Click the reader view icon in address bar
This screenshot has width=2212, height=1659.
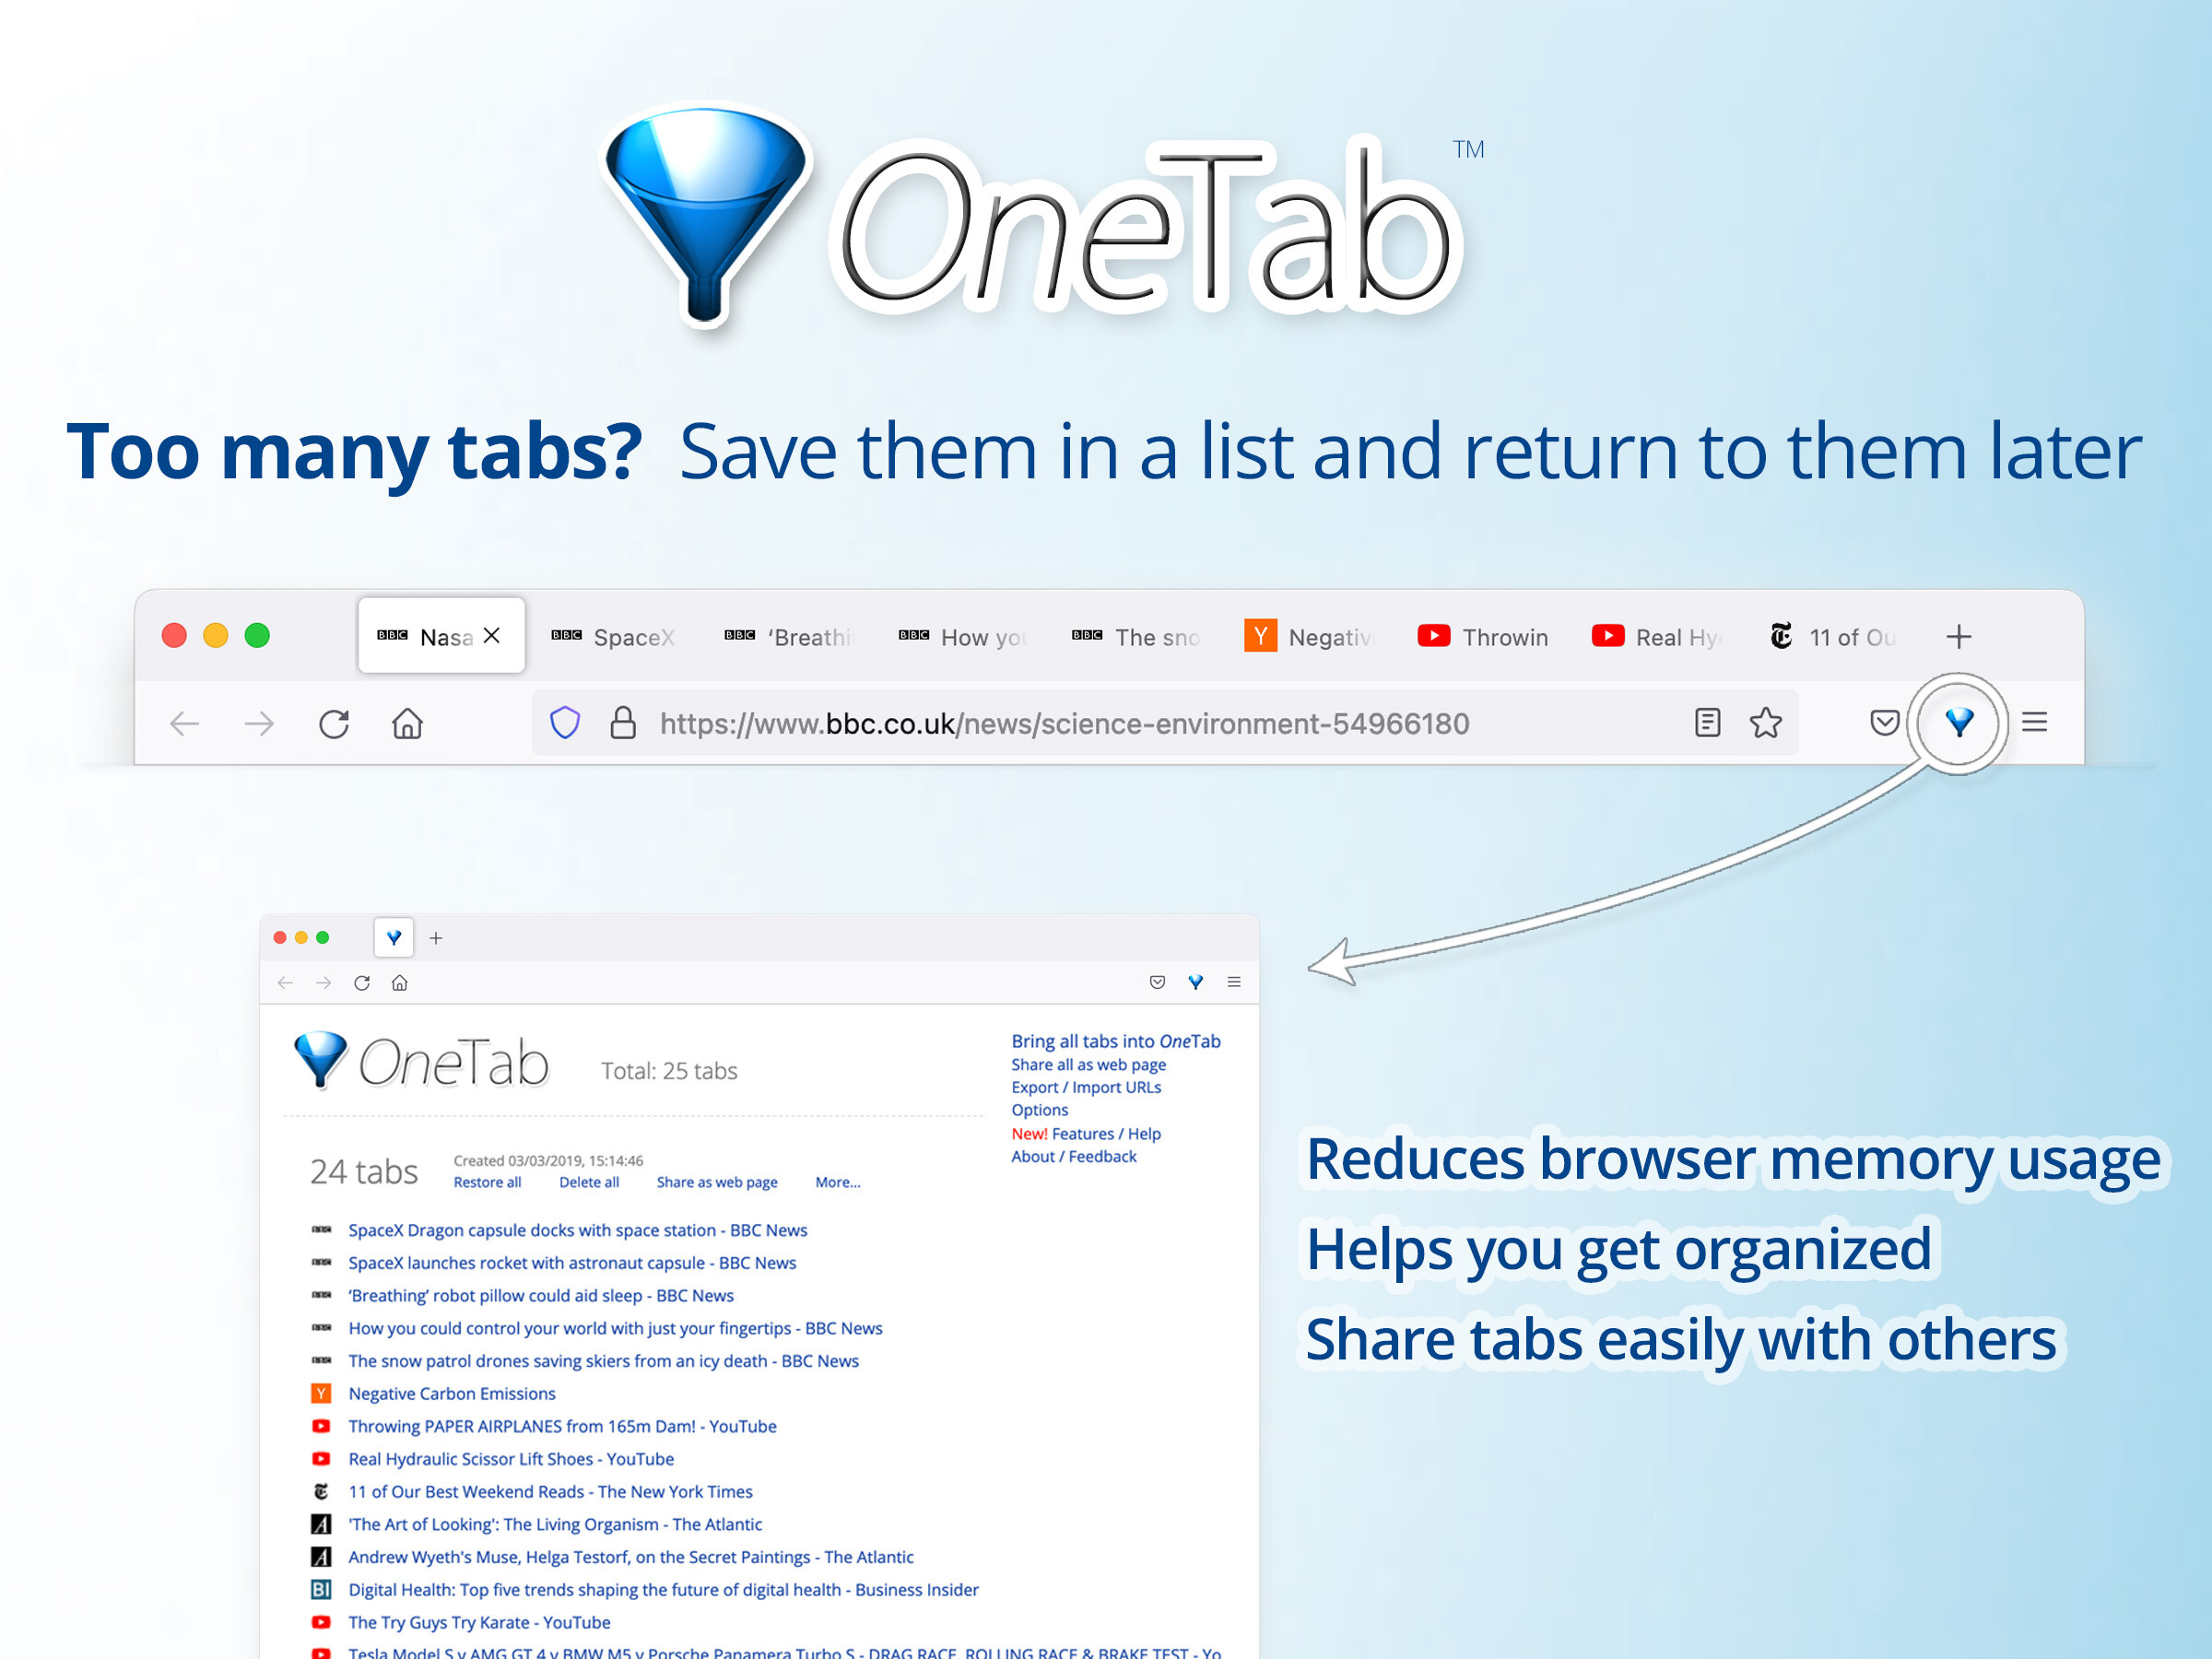pos(1705,724)
